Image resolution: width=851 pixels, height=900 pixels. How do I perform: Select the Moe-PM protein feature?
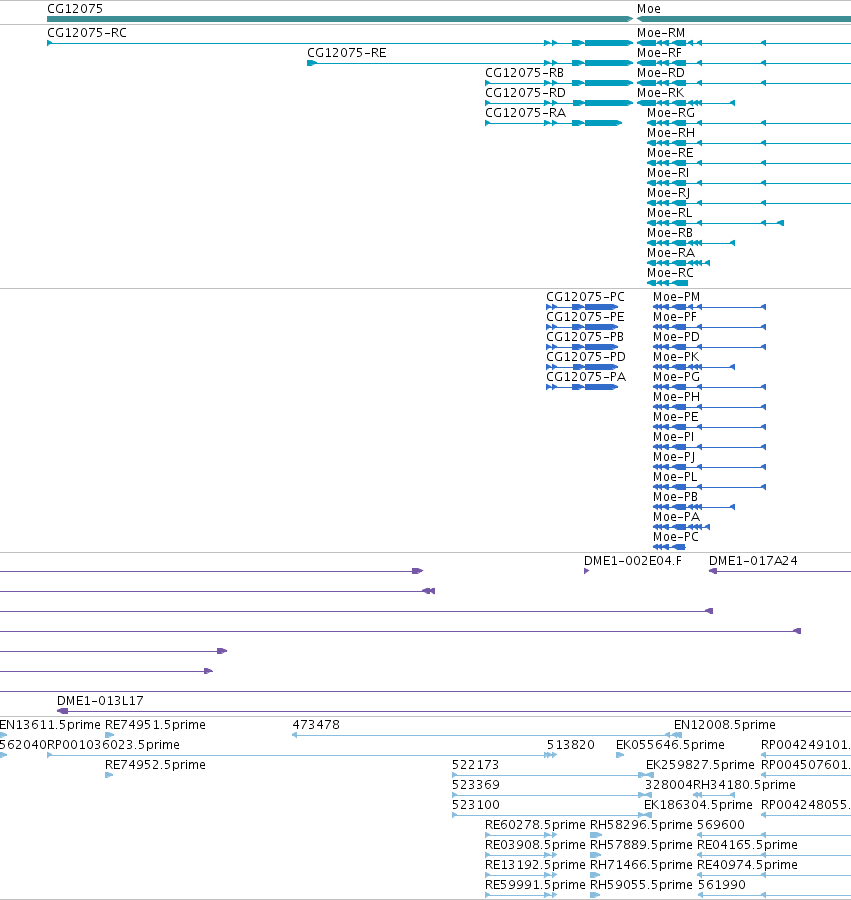(x=676, y=297)
